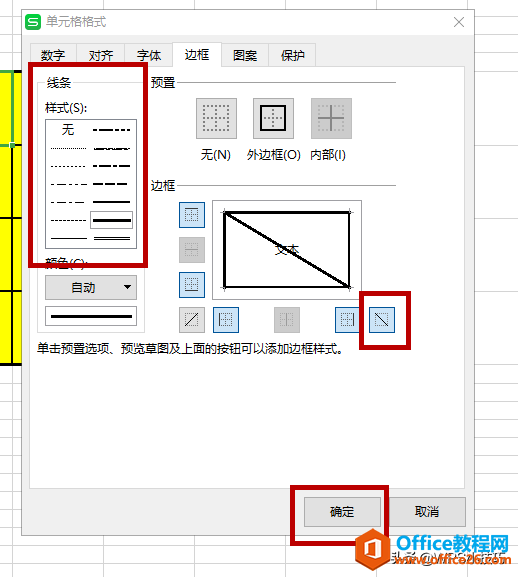Select 无 in the line style list
This screenshot has width=518, height=577.
pyautogui.click(x=68, y=130)
